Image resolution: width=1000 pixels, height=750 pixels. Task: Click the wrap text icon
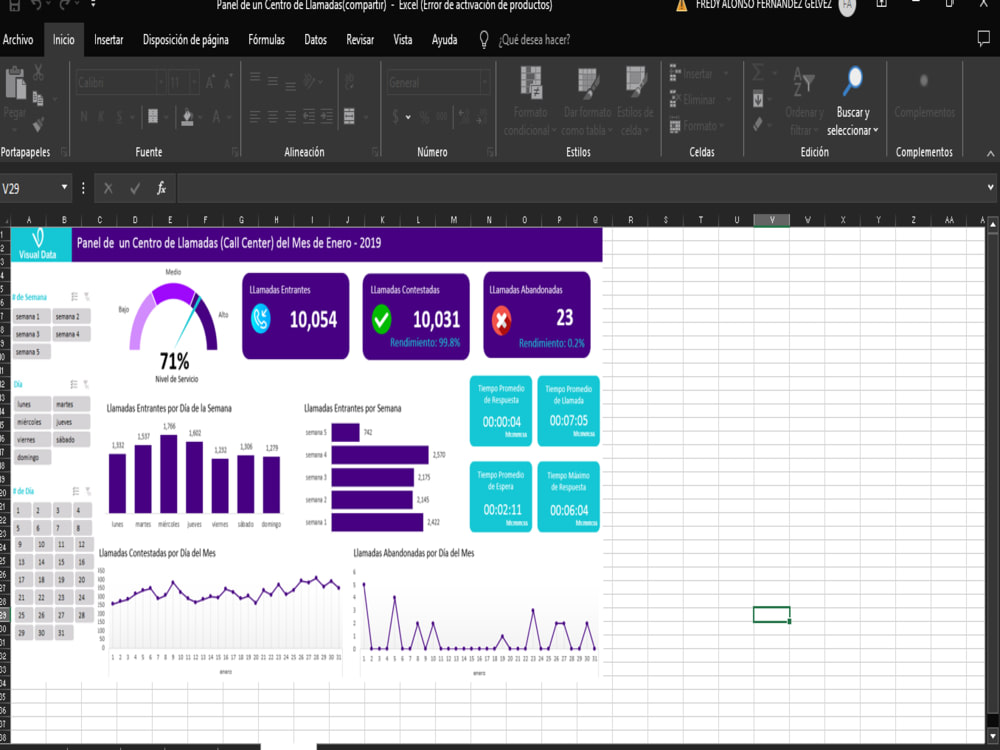[x=349, y=82]
